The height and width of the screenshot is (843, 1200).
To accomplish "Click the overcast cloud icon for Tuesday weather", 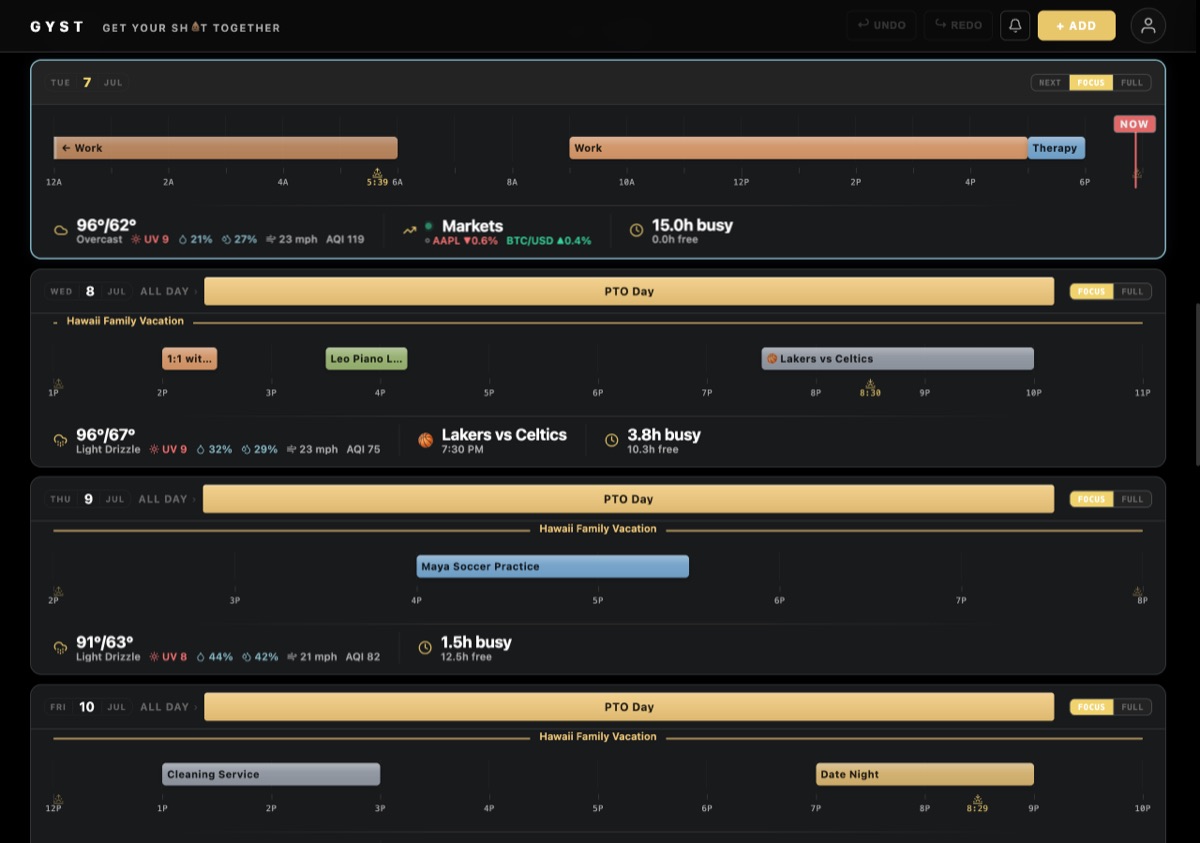I will tap(61, 230).
